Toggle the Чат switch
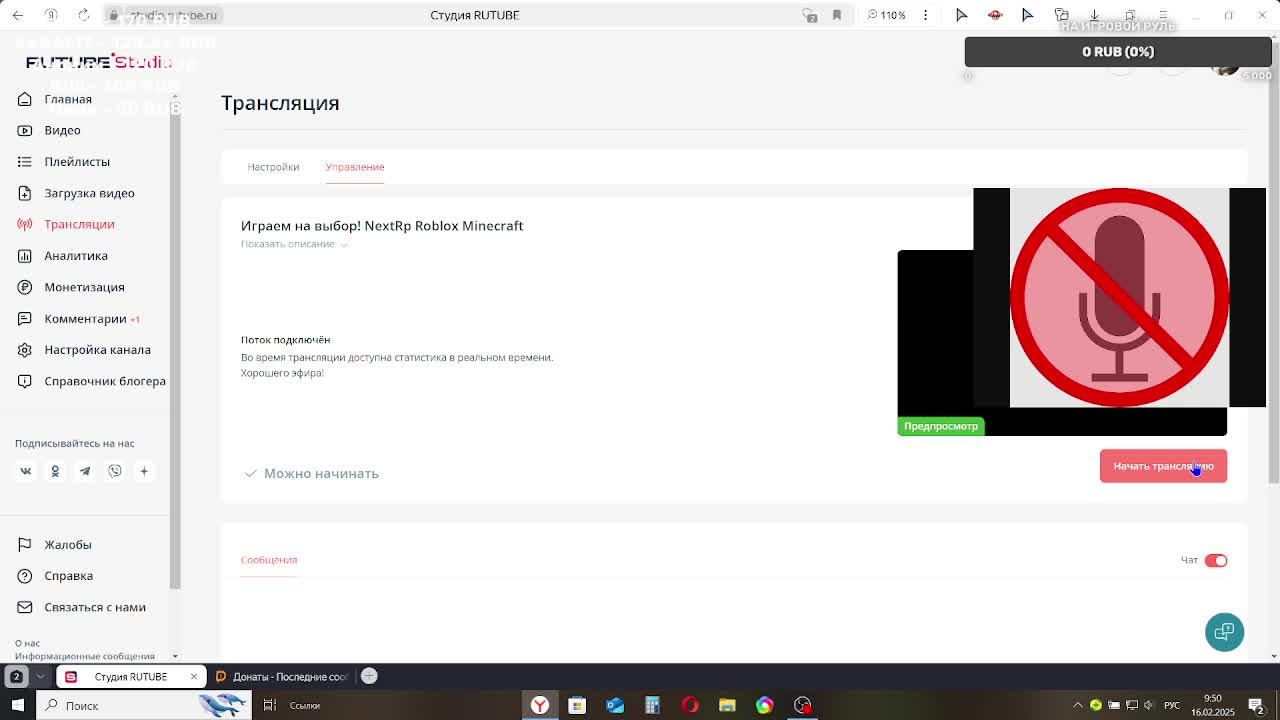 (x=1216, y=560)
